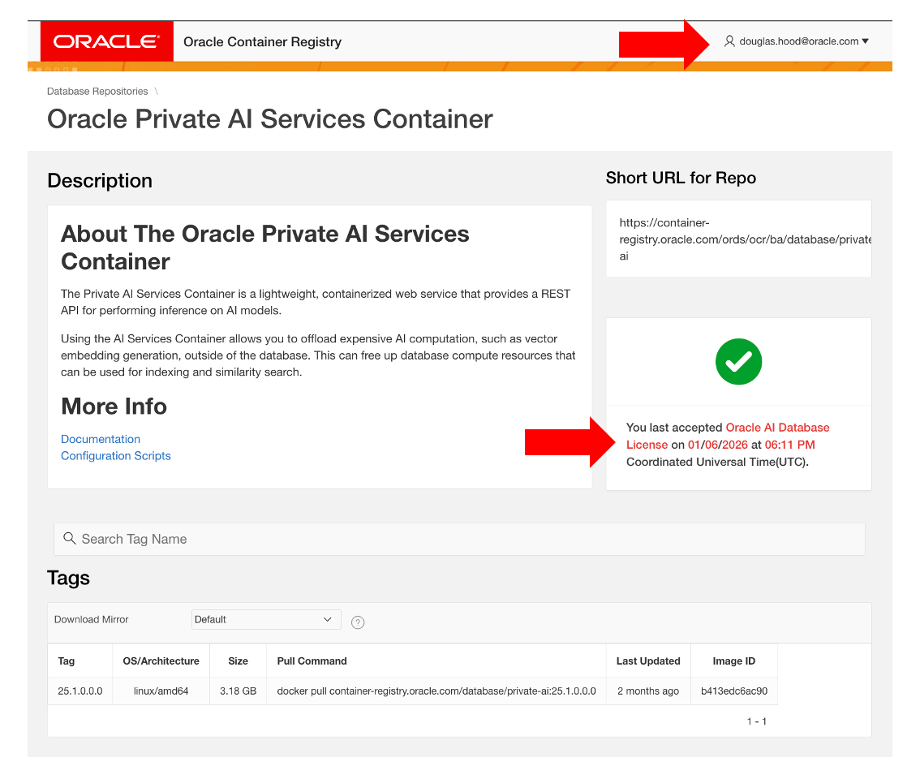The image size is (920, 780).
Task: Click the Oracle Private AI Services Container title
Action: [x=270, y=119]
